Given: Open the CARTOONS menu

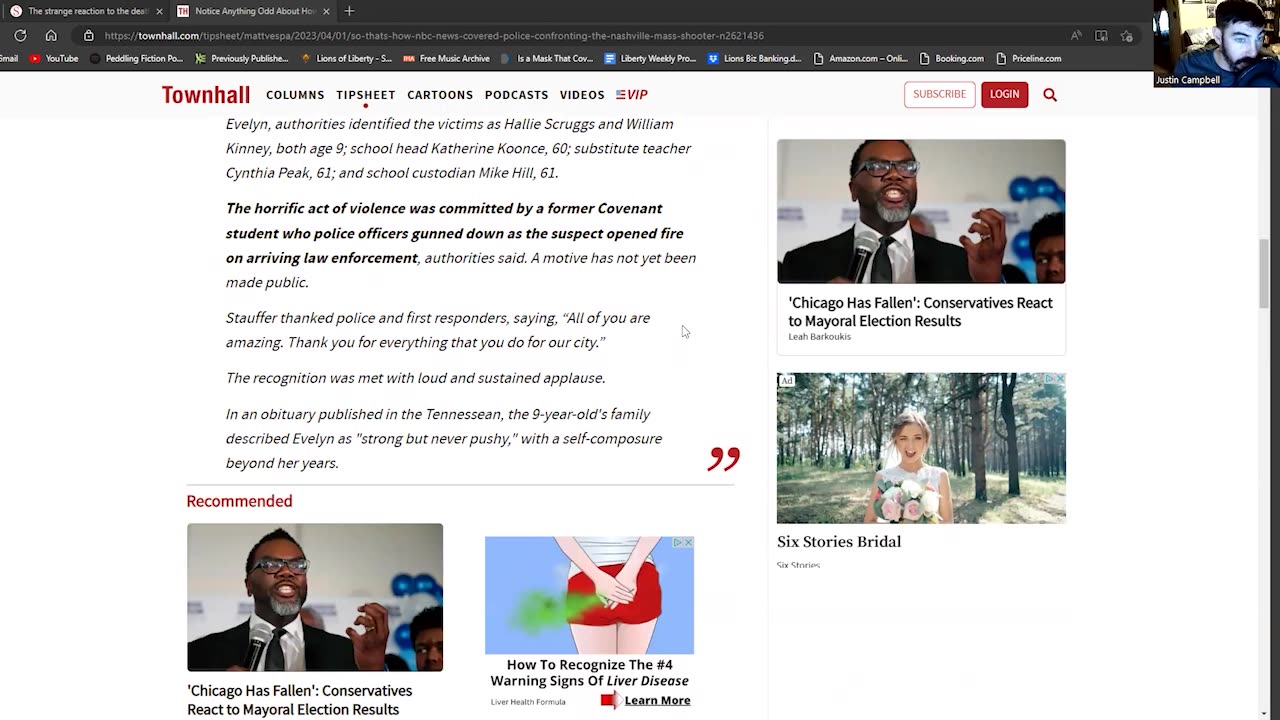Looking at the screenshot, I should click(x=440, y=95).
